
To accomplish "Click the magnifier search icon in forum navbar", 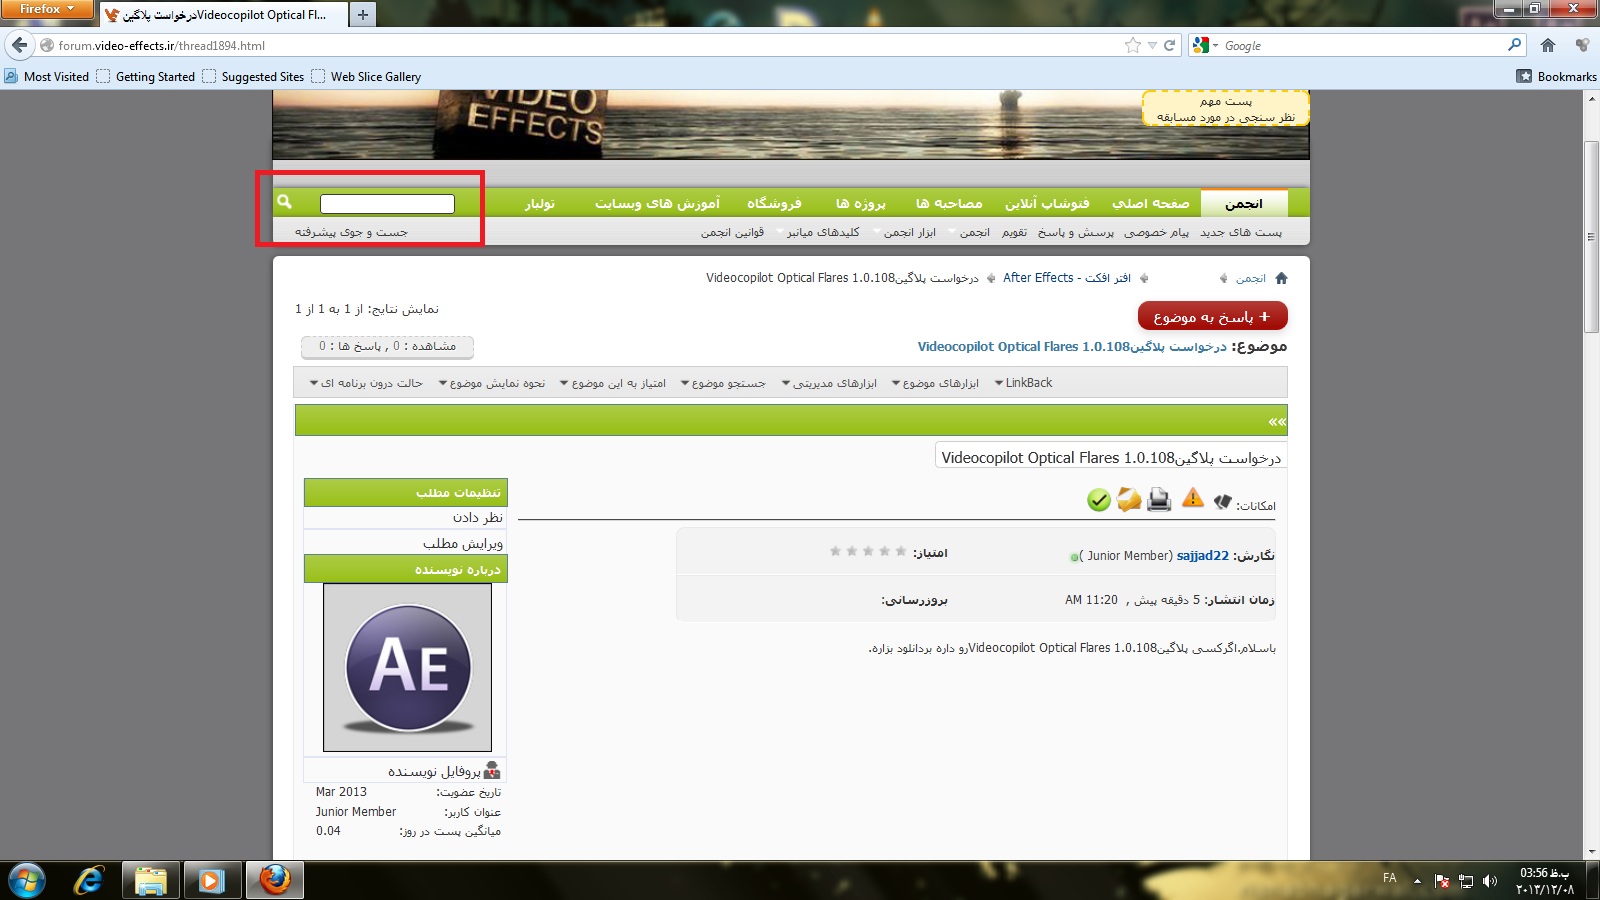I will tap(285, 202).
